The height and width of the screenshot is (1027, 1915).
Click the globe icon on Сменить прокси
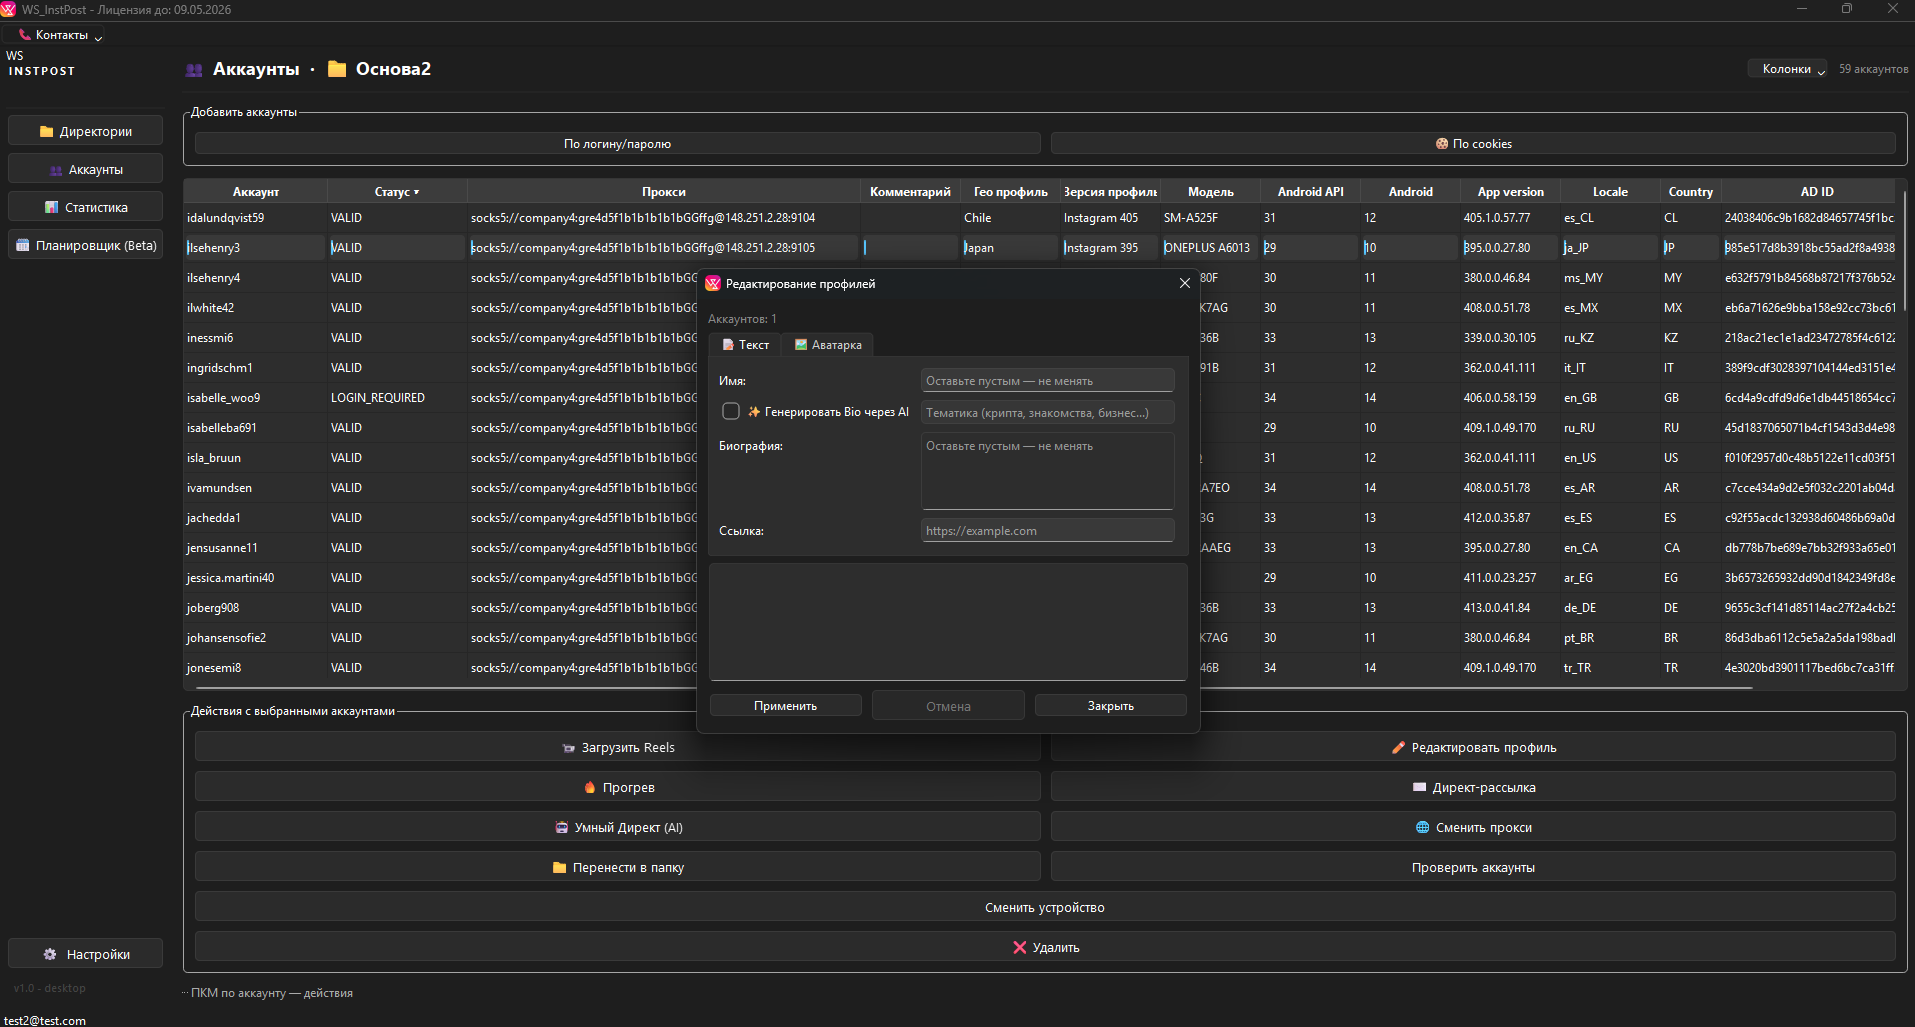coord(1422,827)
